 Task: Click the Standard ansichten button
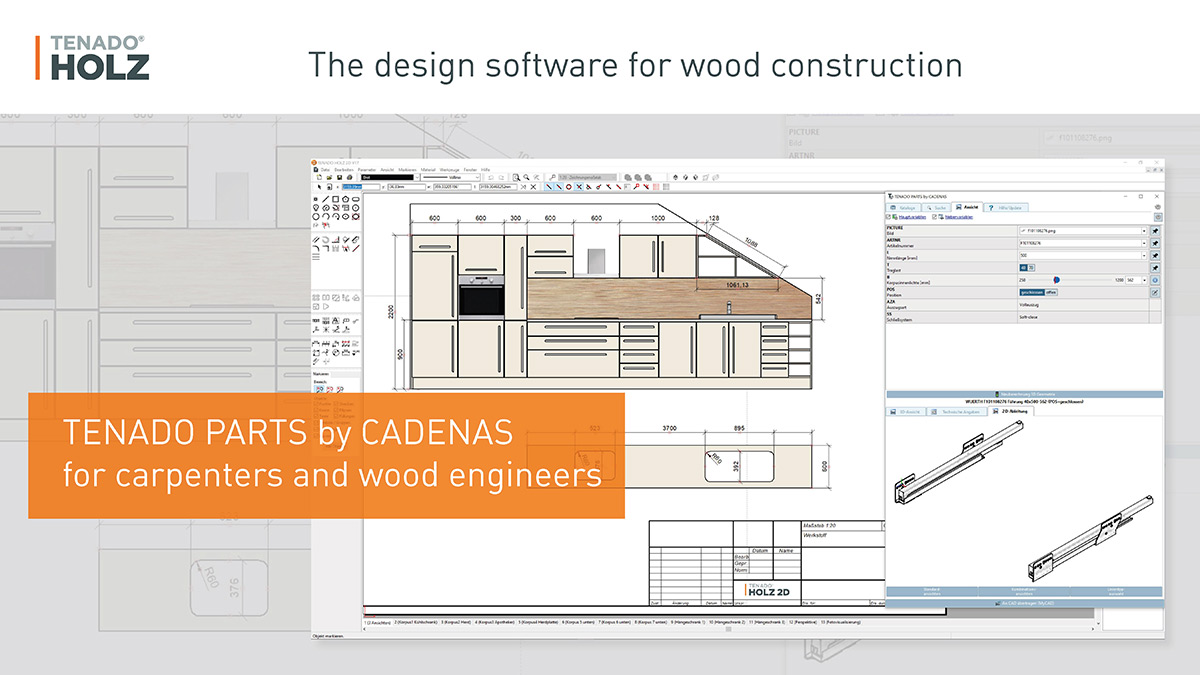(x=932, y=592)
